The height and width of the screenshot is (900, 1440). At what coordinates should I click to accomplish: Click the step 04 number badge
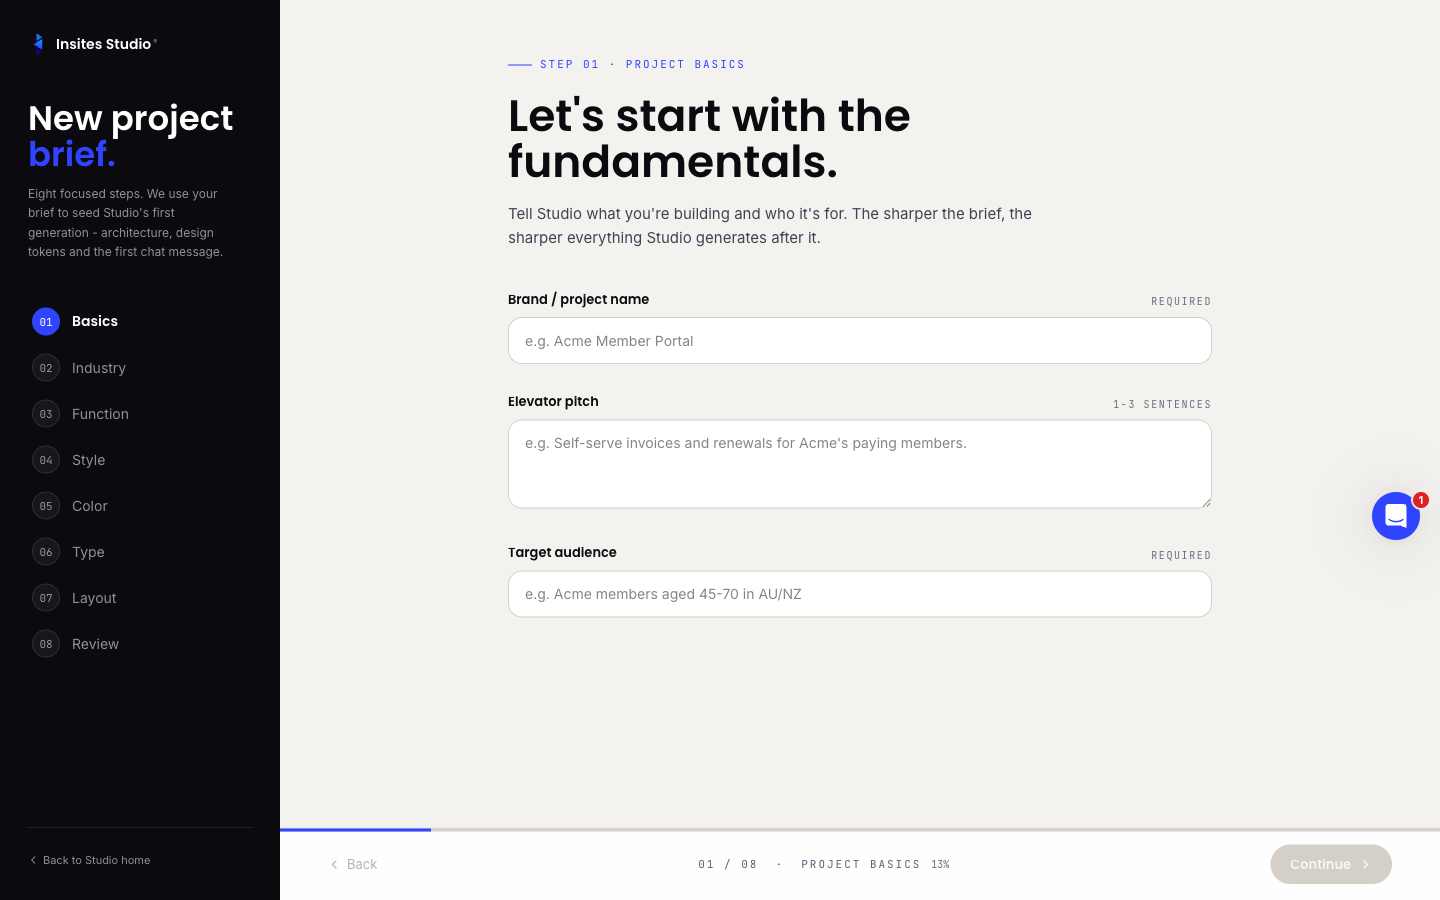(46, 460)
